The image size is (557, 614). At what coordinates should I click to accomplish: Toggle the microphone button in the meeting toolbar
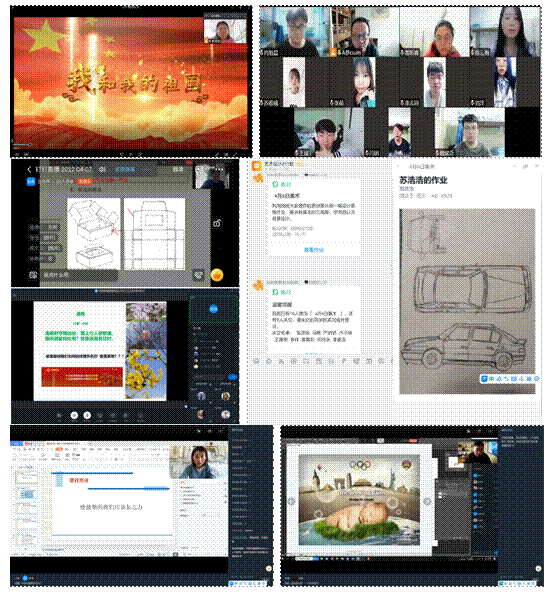[x=74, y=415]
